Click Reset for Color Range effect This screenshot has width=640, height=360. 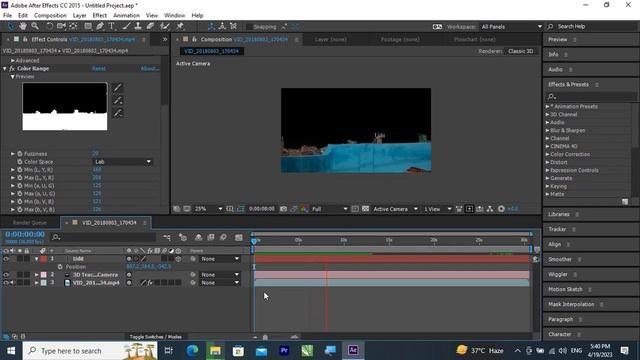click(x=99, y=69)
